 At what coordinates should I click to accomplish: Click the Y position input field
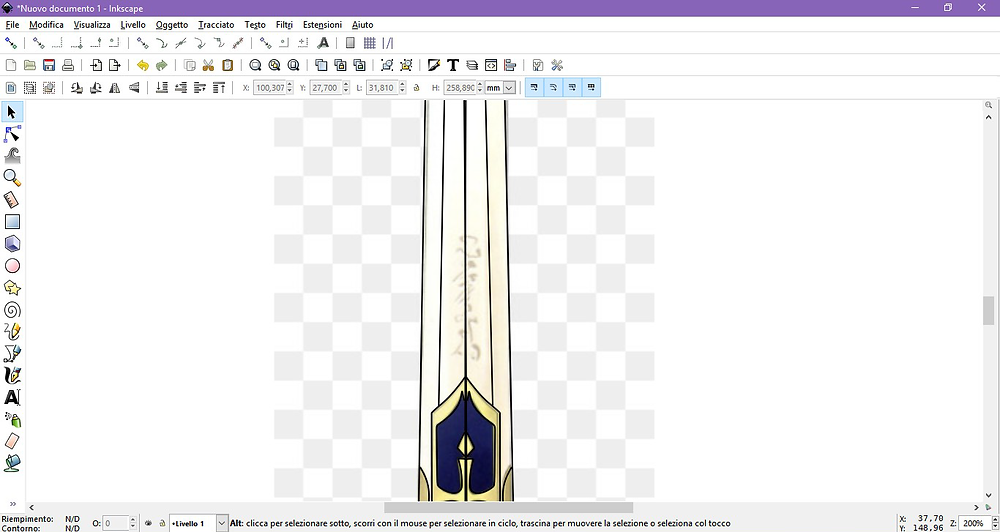(x=326, y=88)
